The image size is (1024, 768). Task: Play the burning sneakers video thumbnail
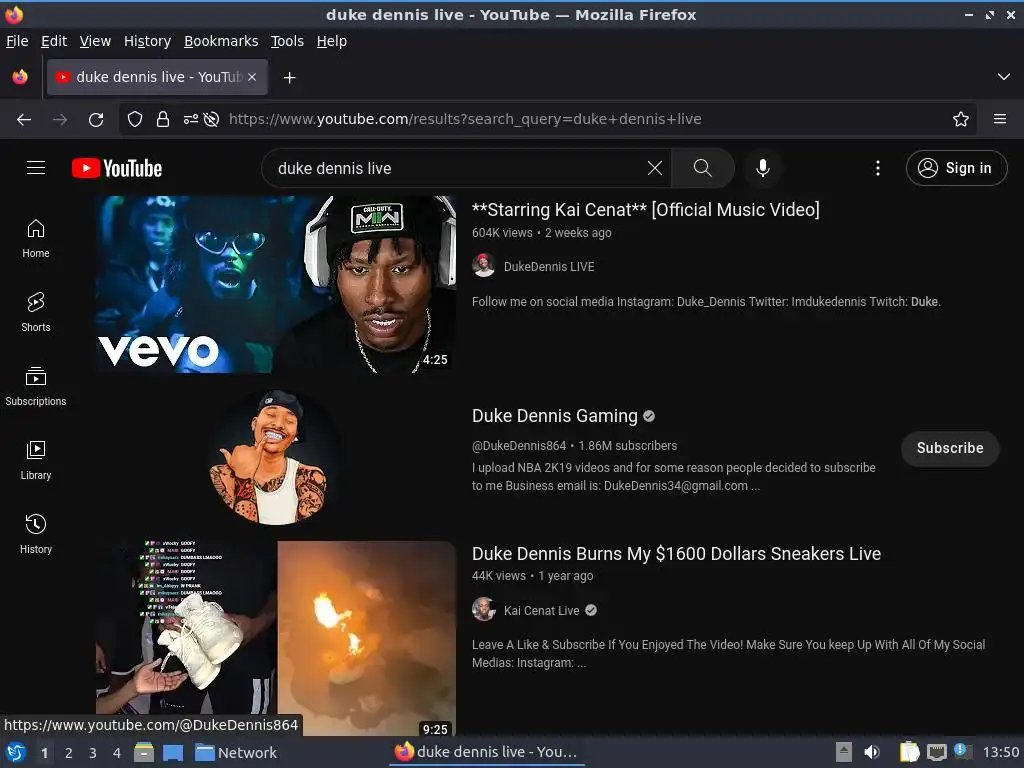click(276, 638)
